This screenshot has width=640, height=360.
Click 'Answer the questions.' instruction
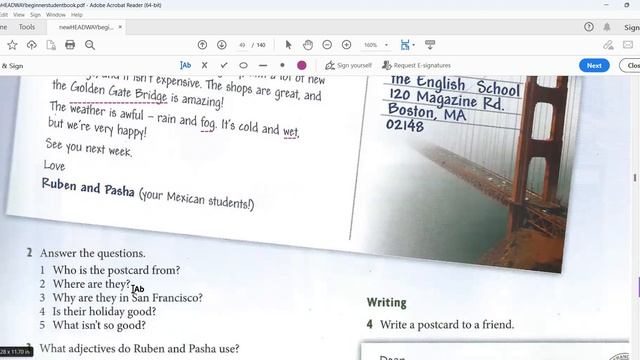pos(93,253)
